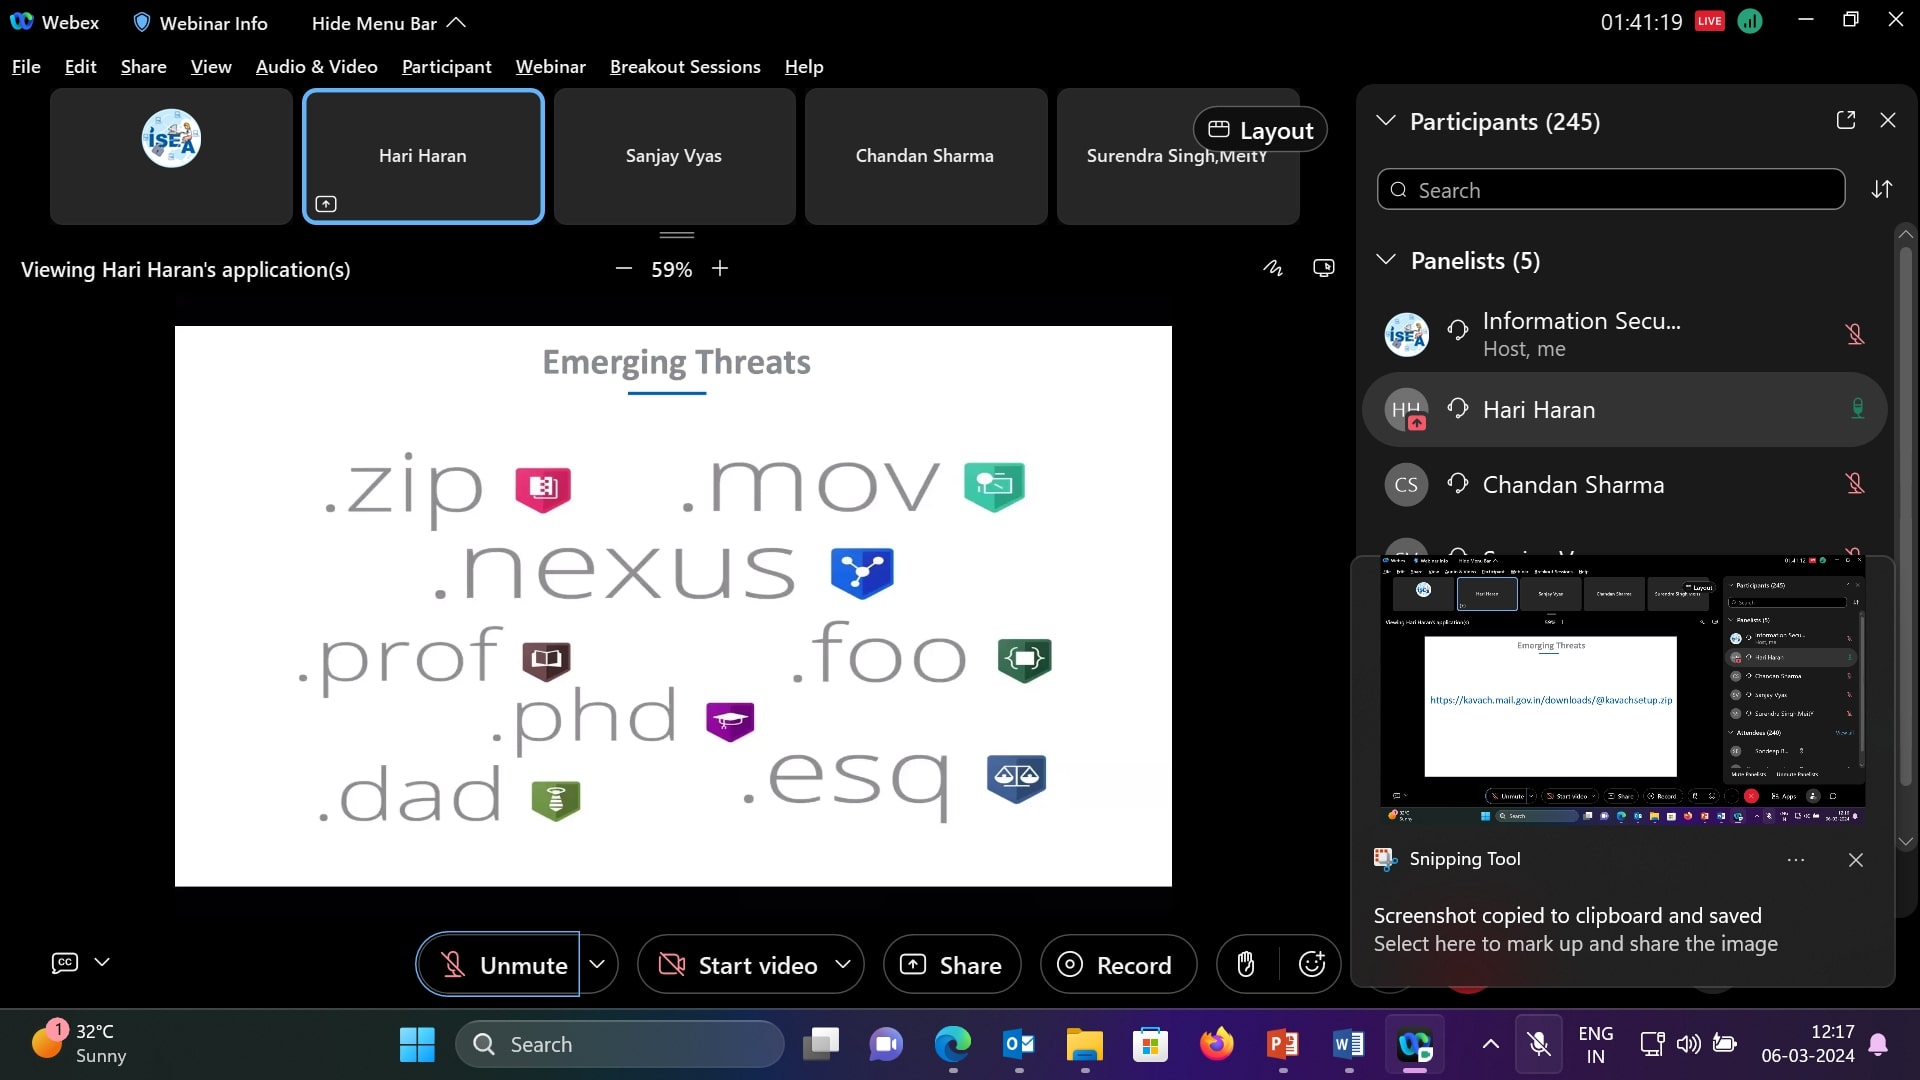Open the Breakout Sessions menu

[x=684, y=67]
